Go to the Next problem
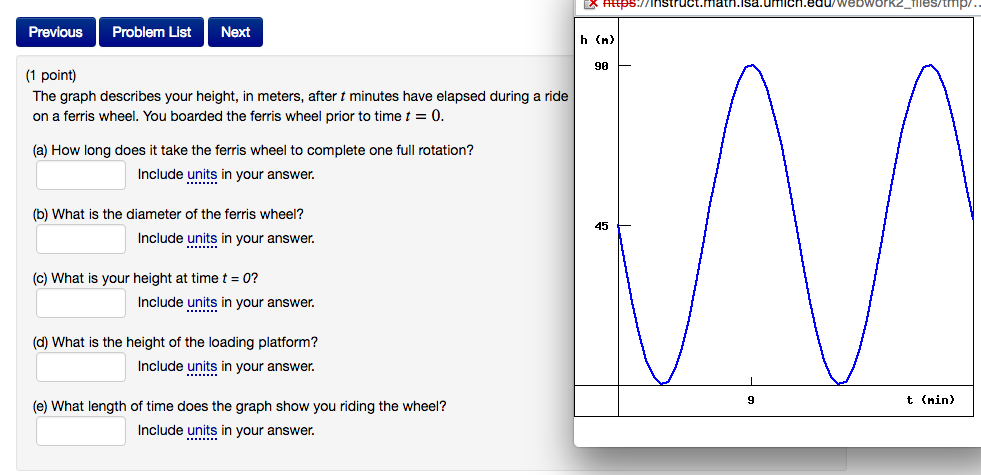Image resolution: width=981 pixels, height=475 pixels. [x=235, y=32]
